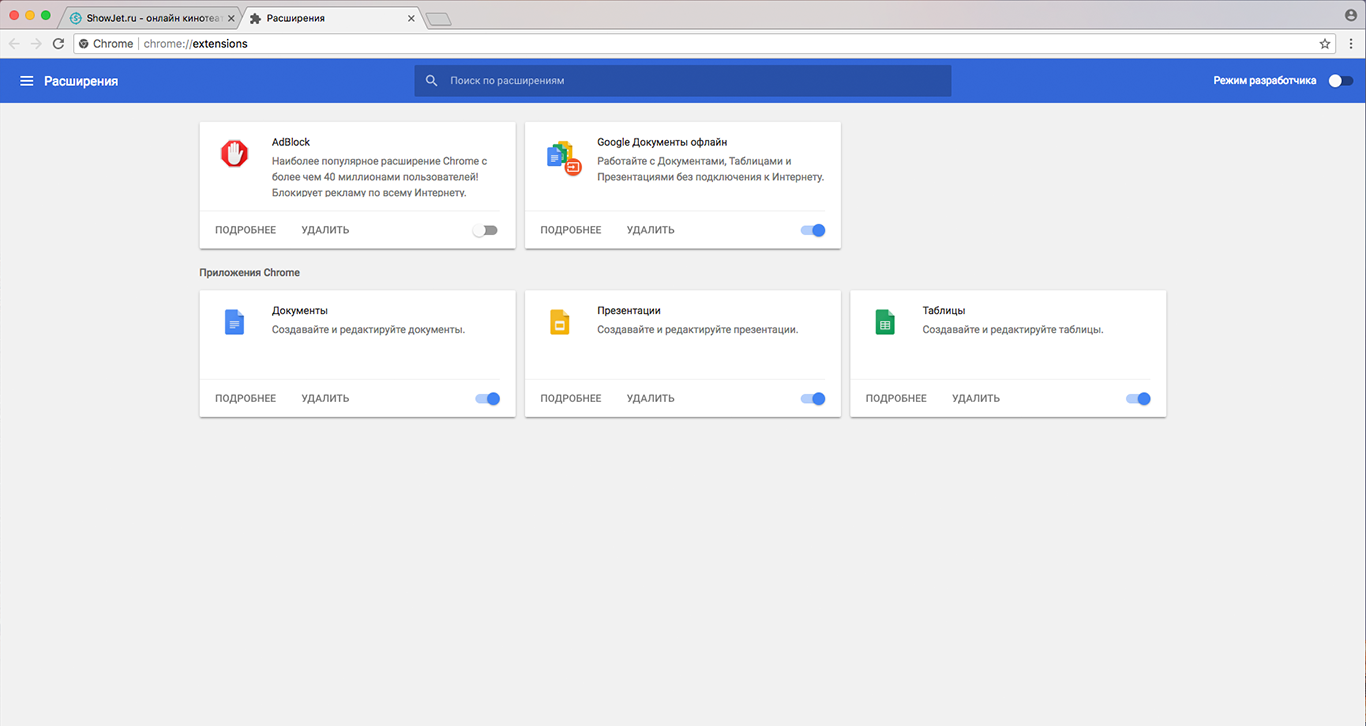Click УДАЛИТЬ on the Презентации card
Viewport: 1366px width, 726px height.
pos(650,398)
